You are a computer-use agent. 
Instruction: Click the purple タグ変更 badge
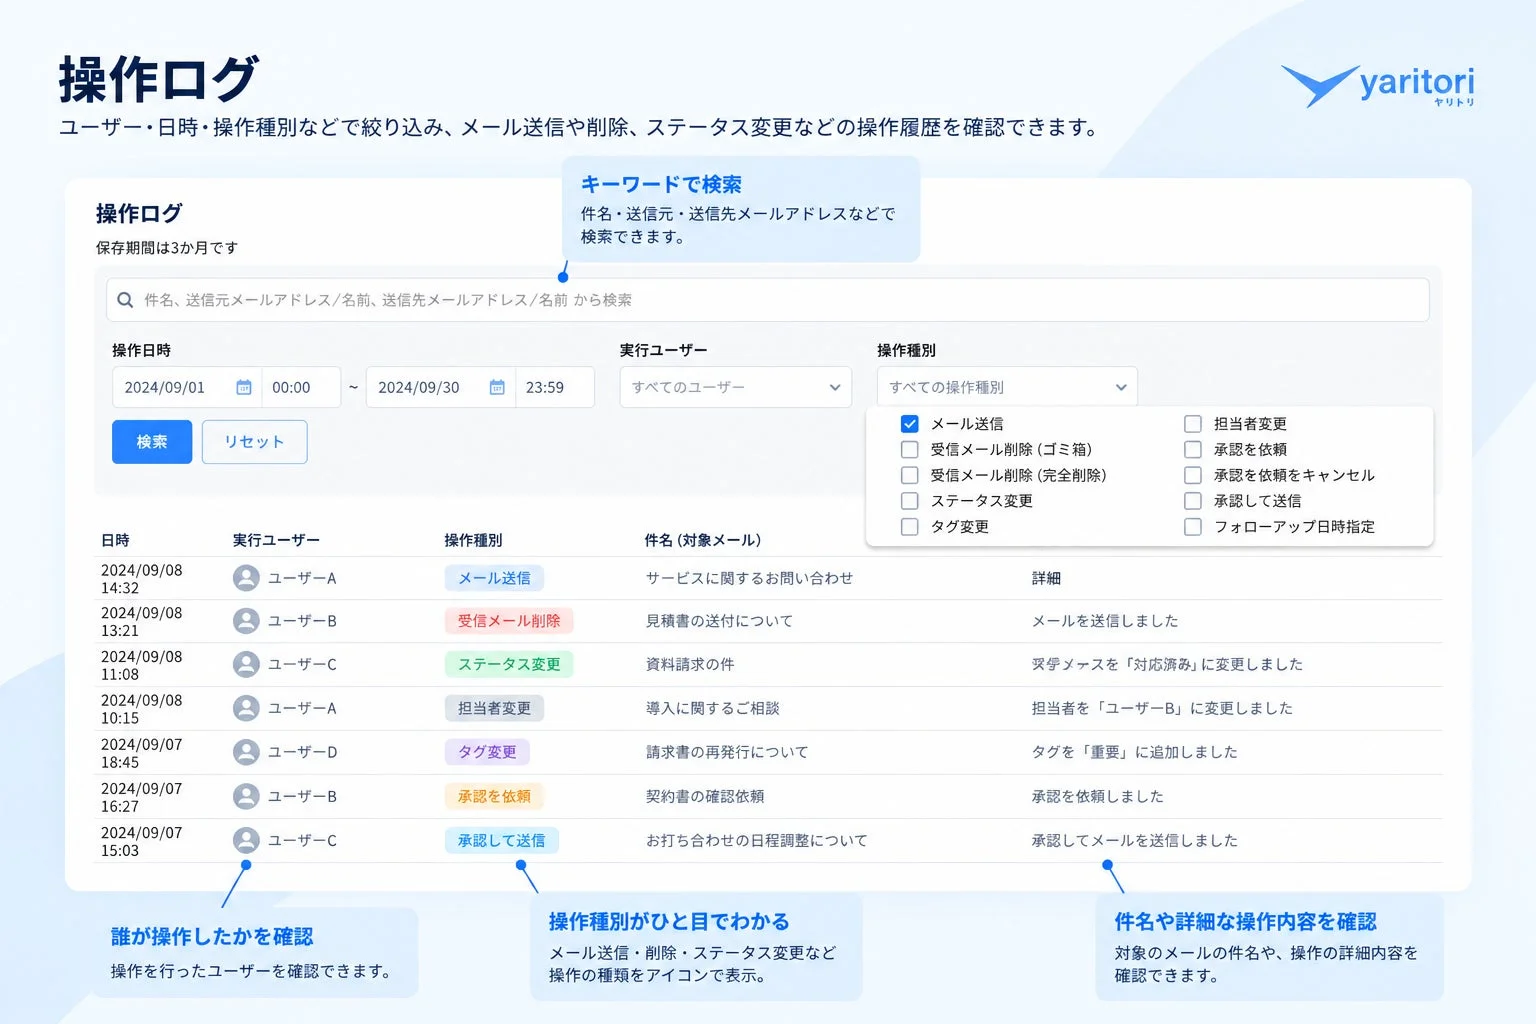487,752
